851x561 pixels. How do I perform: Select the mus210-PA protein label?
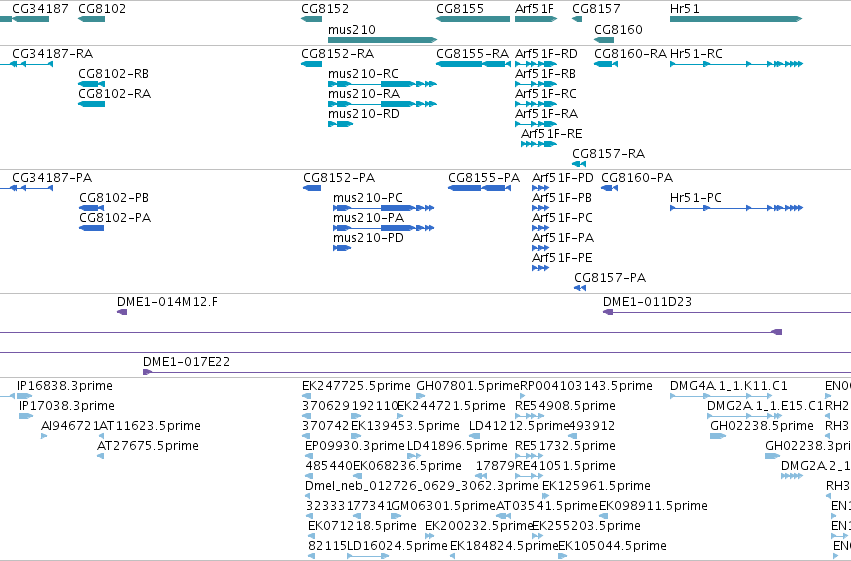tap(369, 218)
